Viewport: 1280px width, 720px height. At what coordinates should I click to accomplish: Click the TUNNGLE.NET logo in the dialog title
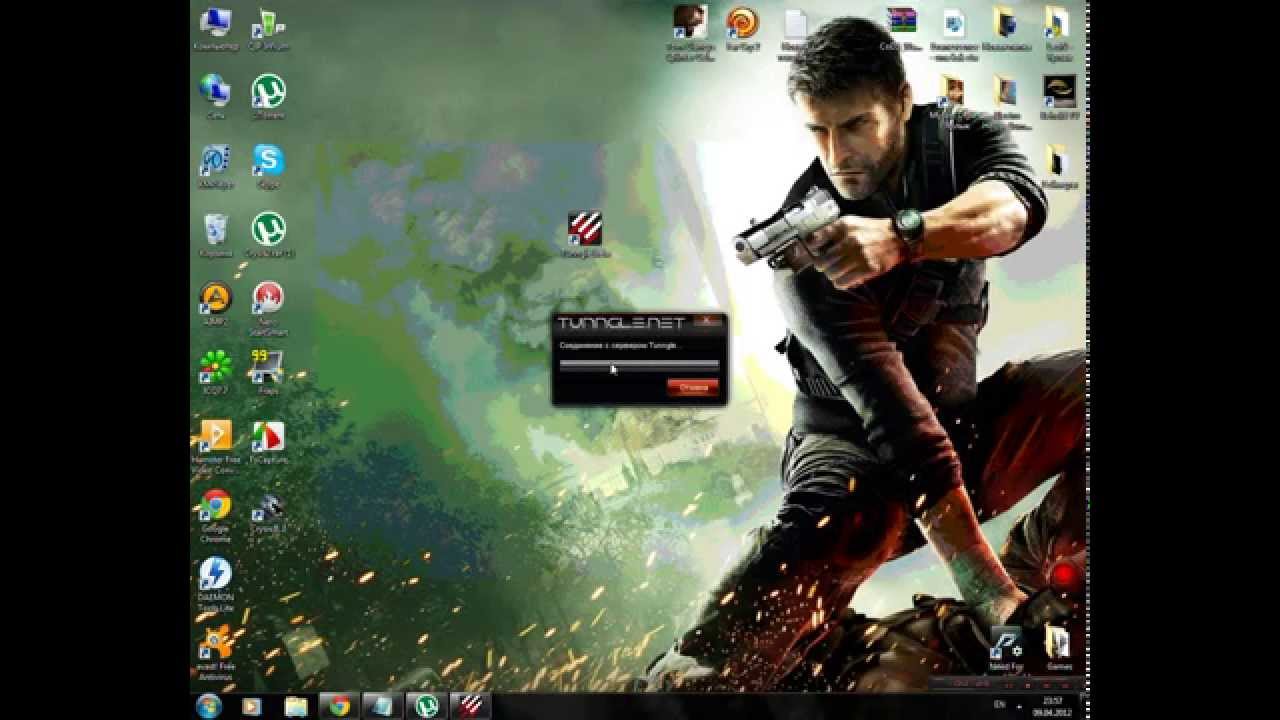pyautogui.click(x=621, y=323)
